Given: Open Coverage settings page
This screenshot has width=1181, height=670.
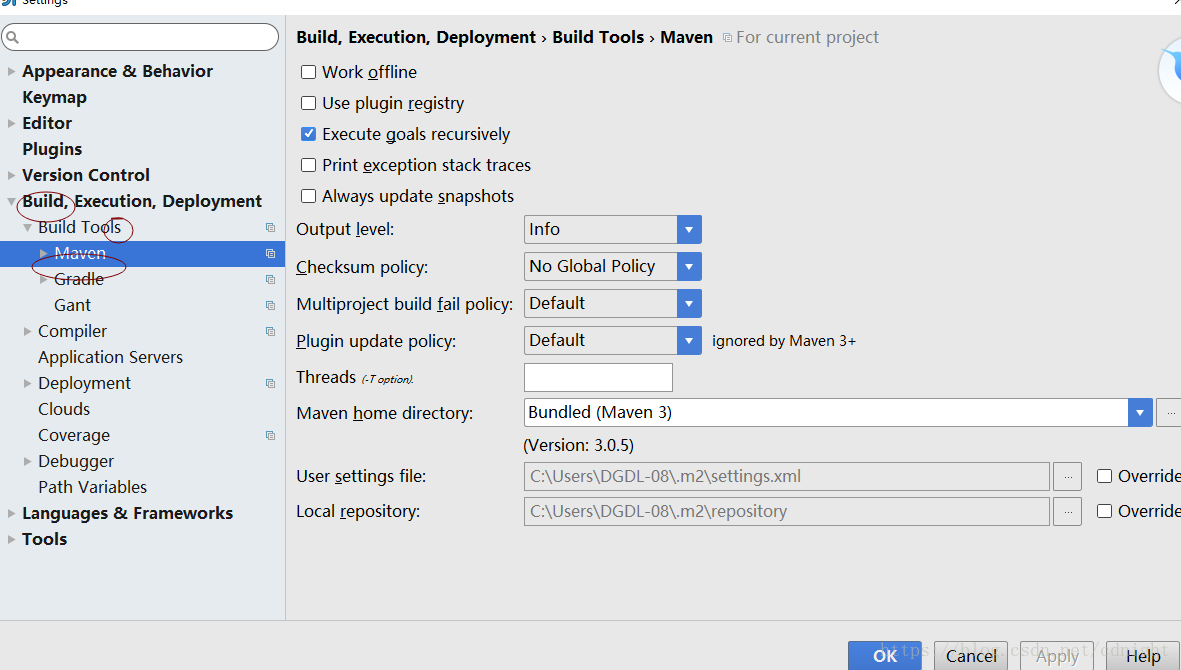Looking at the screenshot, I should click(x=74, y=435).
